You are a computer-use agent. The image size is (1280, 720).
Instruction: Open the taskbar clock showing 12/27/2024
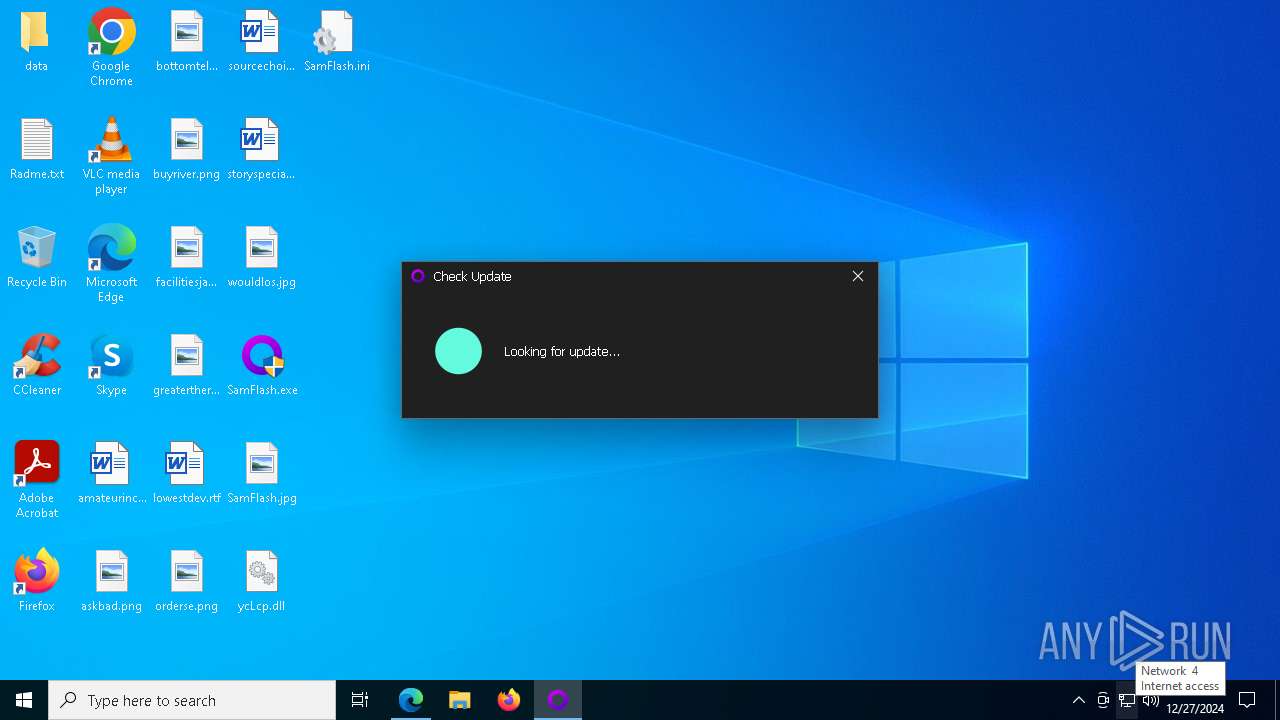point(1195,708)
